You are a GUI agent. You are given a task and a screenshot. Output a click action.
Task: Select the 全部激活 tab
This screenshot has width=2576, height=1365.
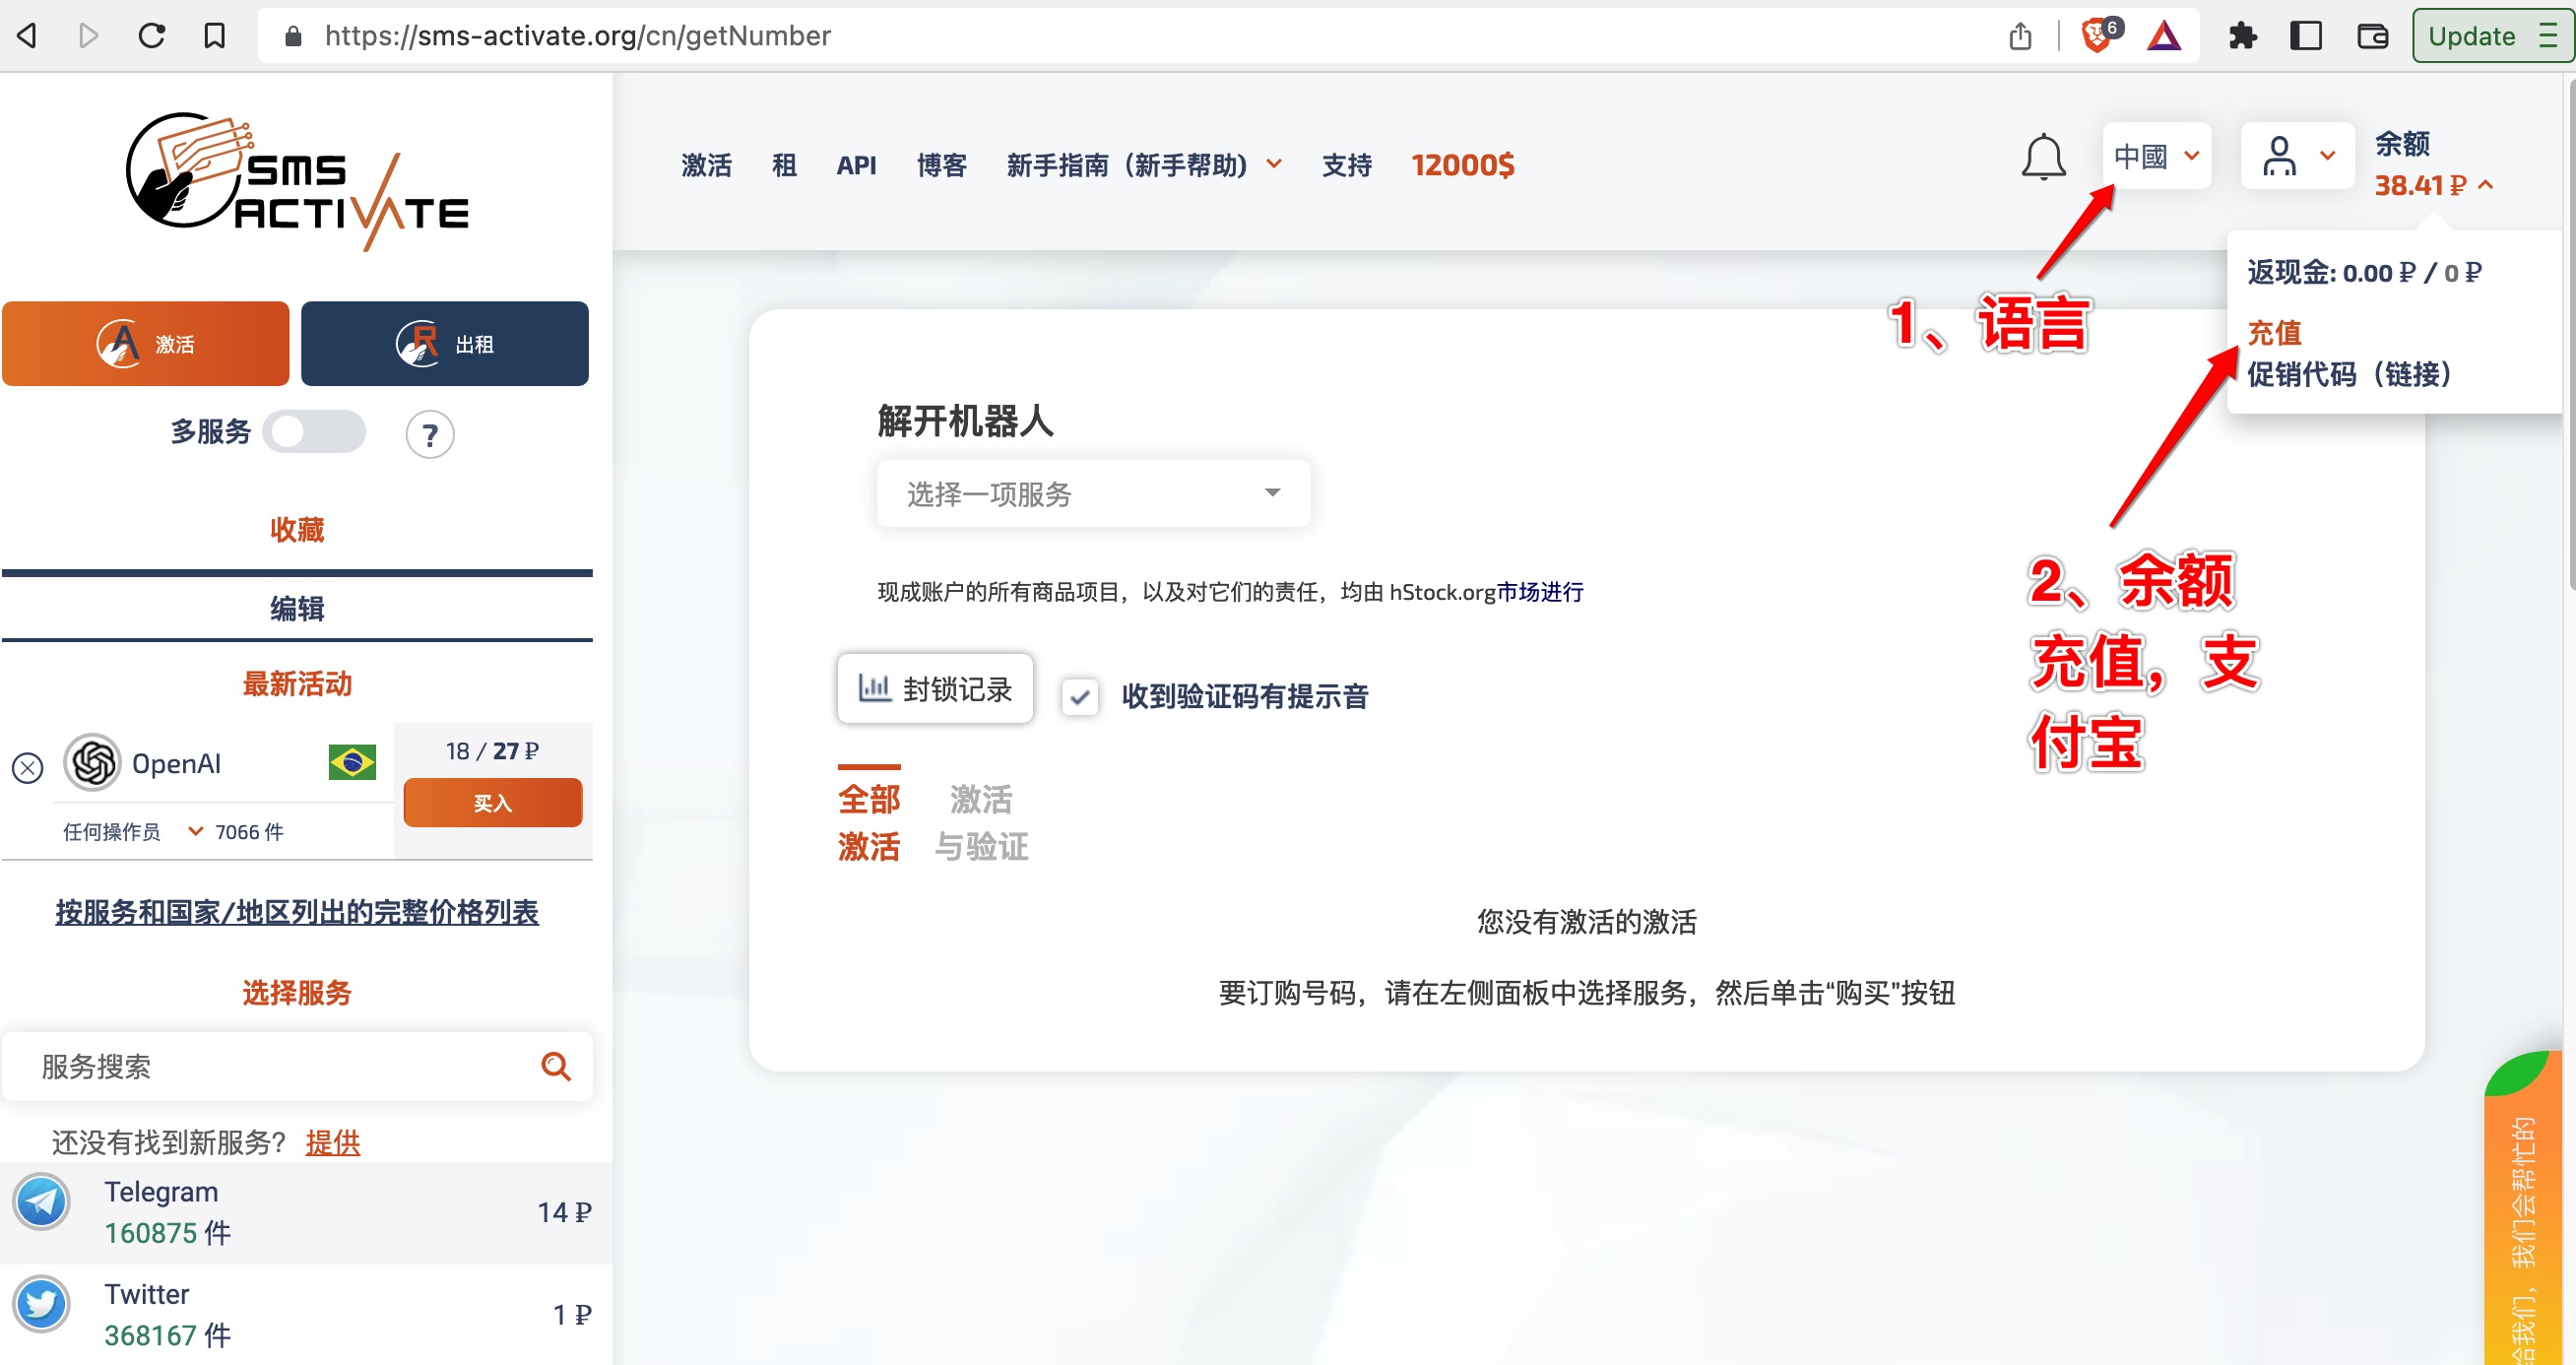[x=869, y=823]
